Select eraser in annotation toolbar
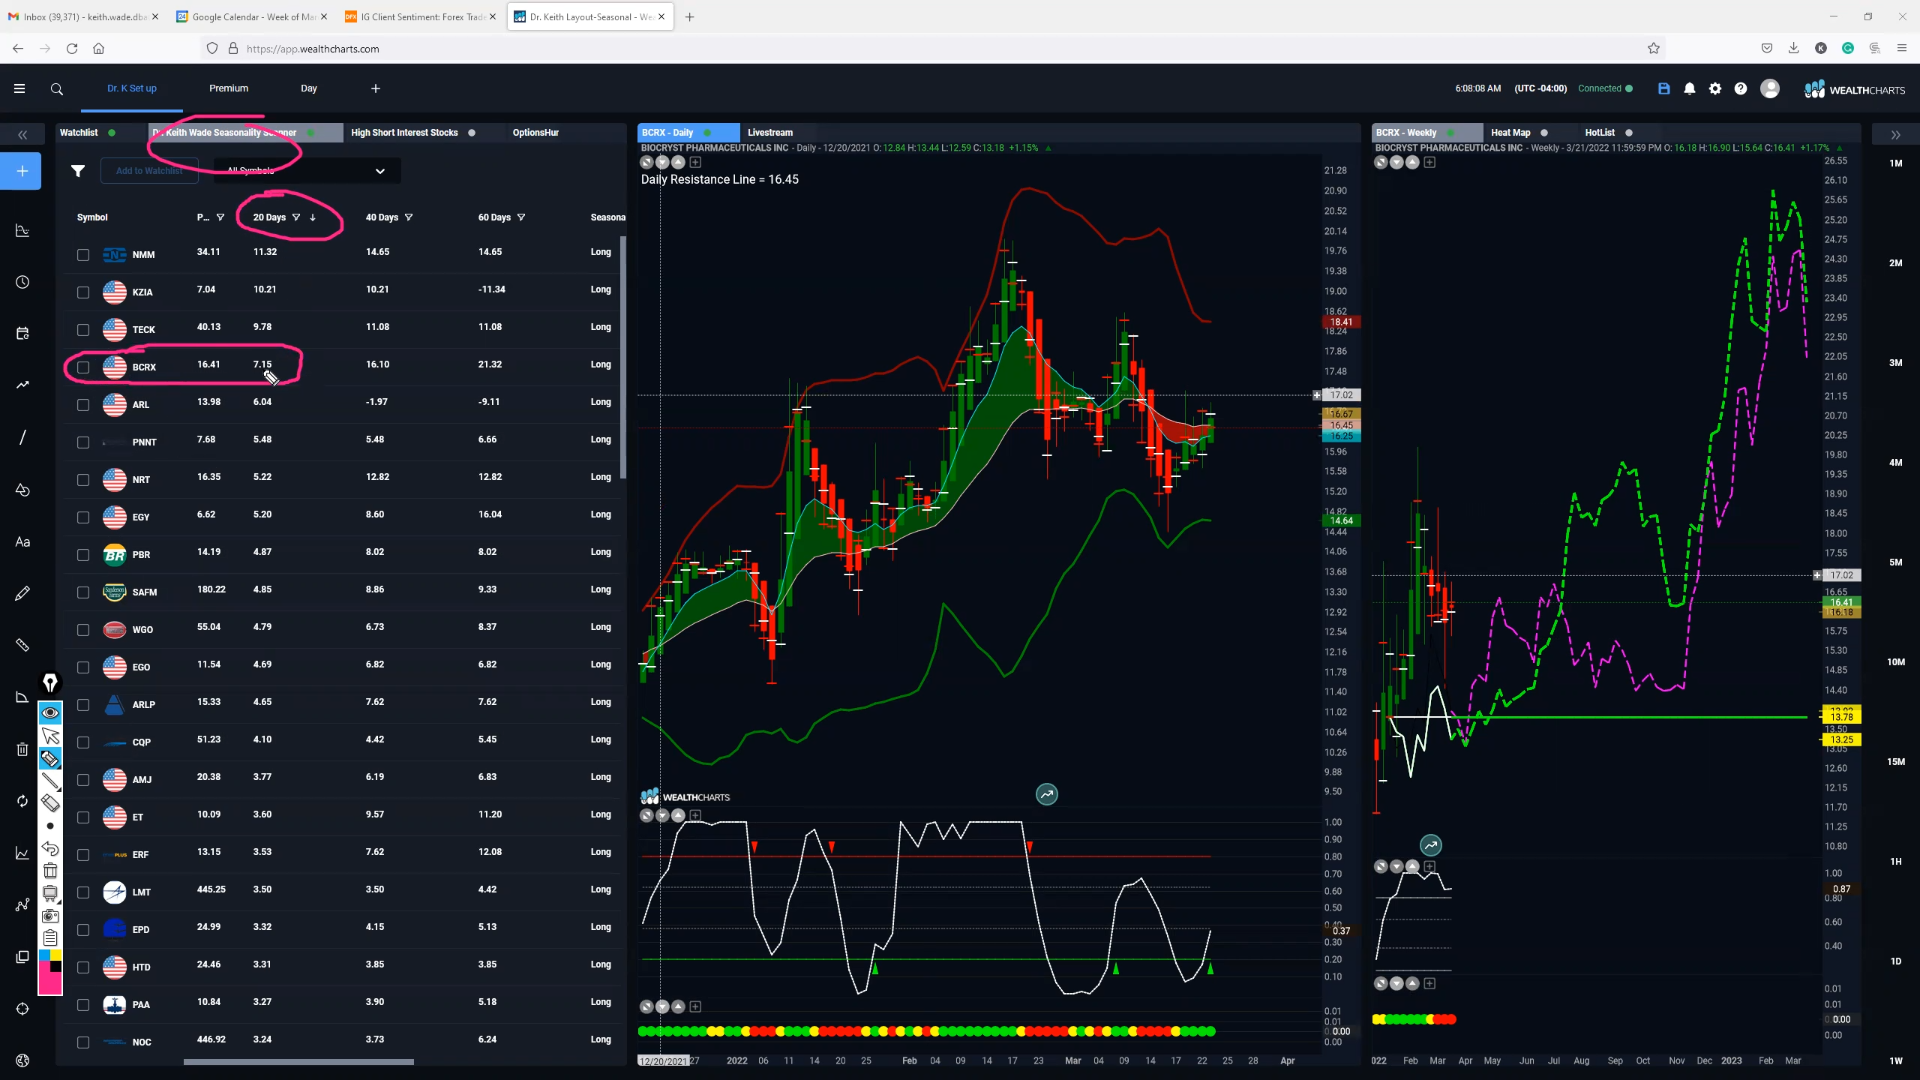This screenshot has height=1080, width=1920. point(50,803)
